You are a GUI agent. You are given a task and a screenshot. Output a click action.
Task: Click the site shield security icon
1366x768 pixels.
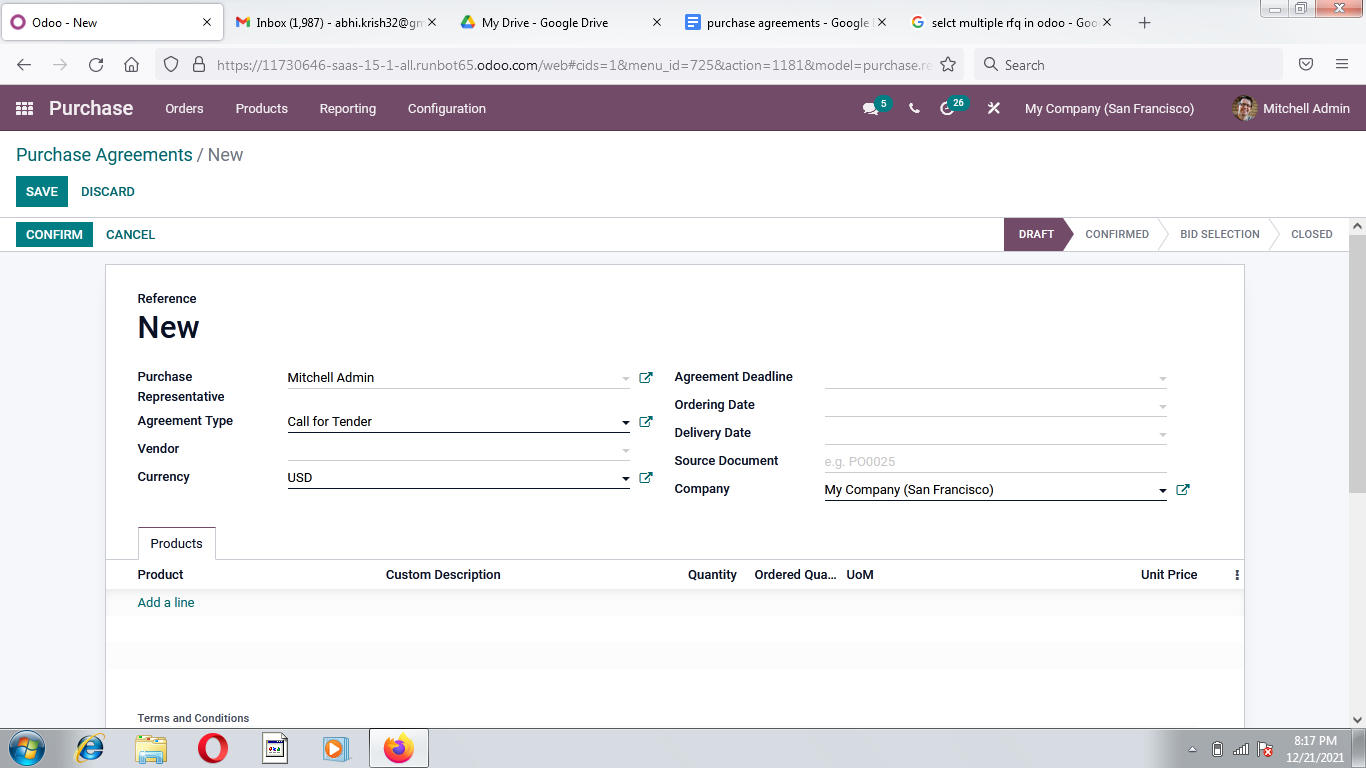tap(171, 65)
